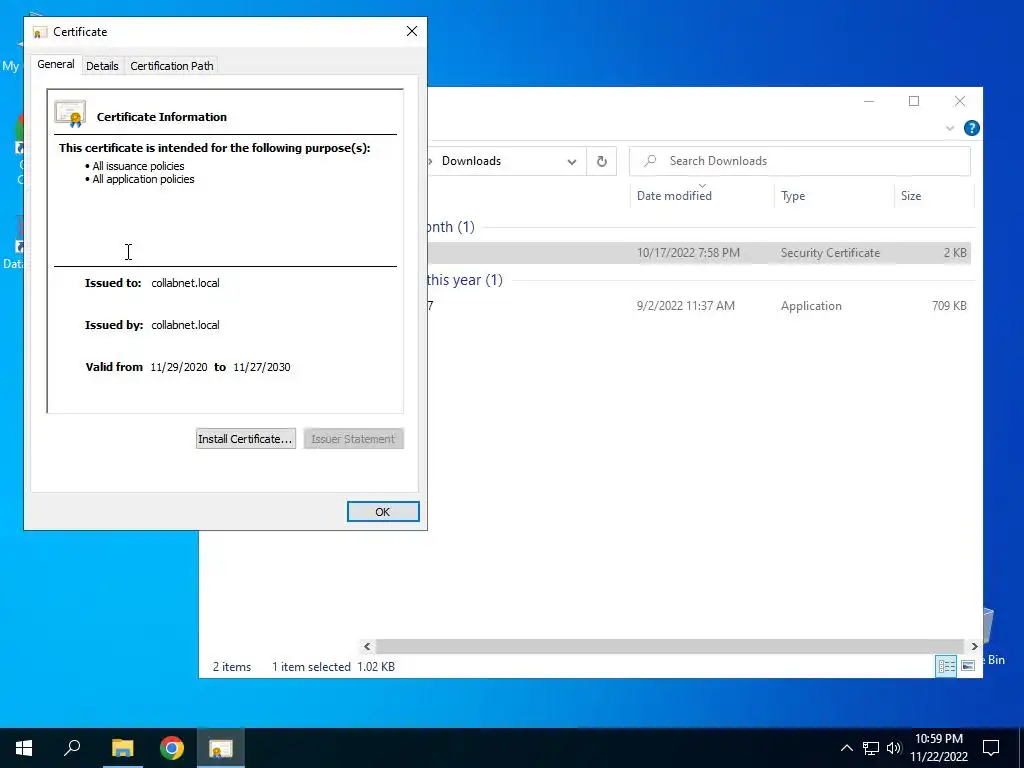This screenshot has height=768, width=1024.
Task: Click OK in the Certificate dialog
Action: pos(383,512)
